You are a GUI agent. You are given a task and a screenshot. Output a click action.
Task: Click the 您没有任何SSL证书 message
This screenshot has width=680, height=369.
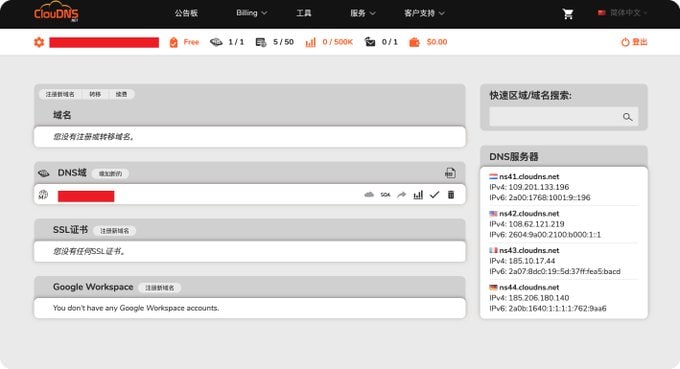point(89,251)
